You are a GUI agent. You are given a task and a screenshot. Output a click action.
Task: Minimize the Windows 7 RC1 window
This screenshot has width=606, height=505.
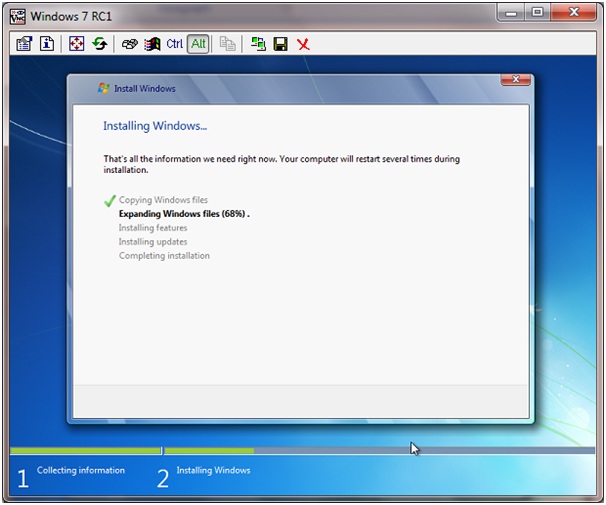point(511,13)
